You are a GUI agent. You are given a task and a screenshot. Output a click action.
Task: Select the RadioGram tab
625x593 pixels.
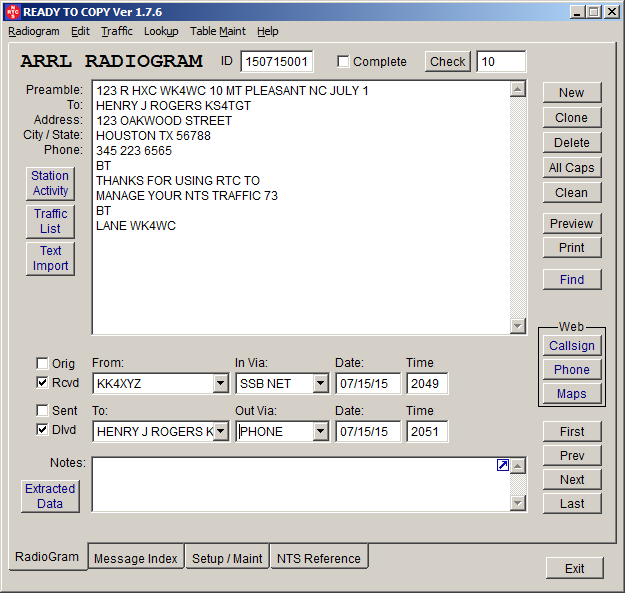pyautogui.click(x=47, y=557)
